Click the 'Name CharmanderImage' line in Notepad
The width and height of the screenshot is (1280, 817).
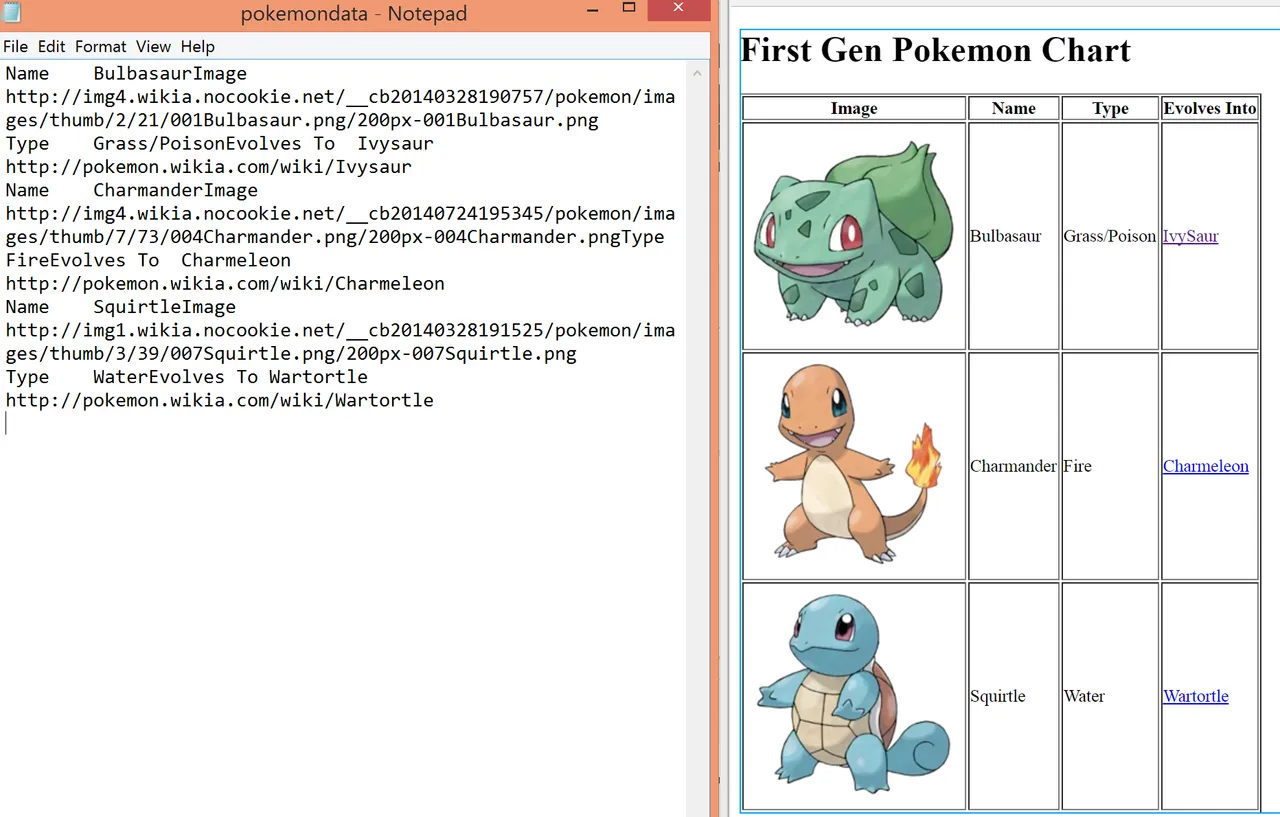131,190
